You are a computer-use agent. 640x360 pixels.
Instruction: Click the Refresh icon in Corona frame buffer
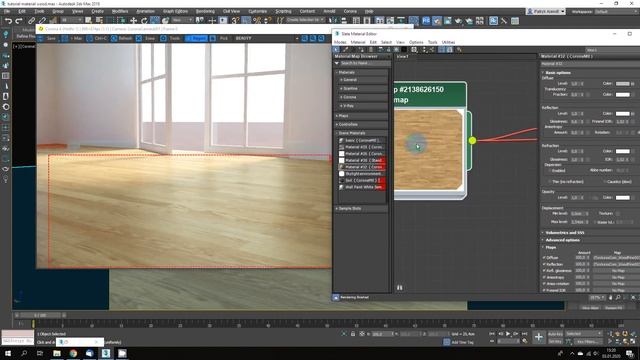(114, 38)
